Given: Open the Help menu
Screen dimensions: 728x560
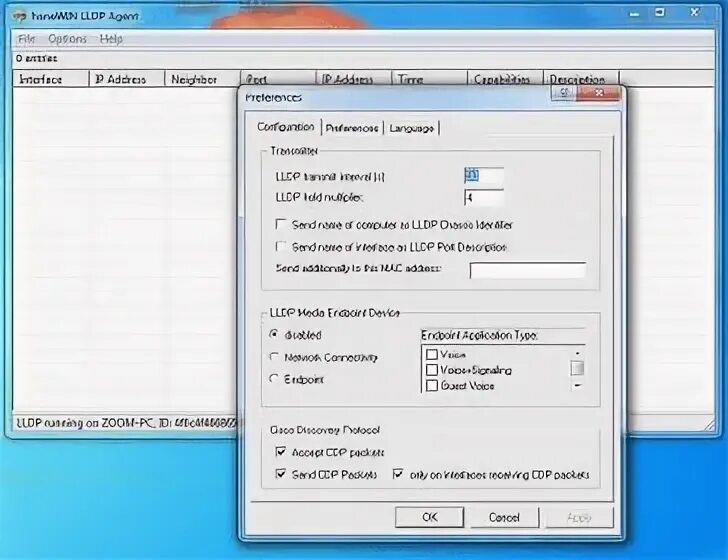Looking at the screenshot, I should [x=111, y=39].
